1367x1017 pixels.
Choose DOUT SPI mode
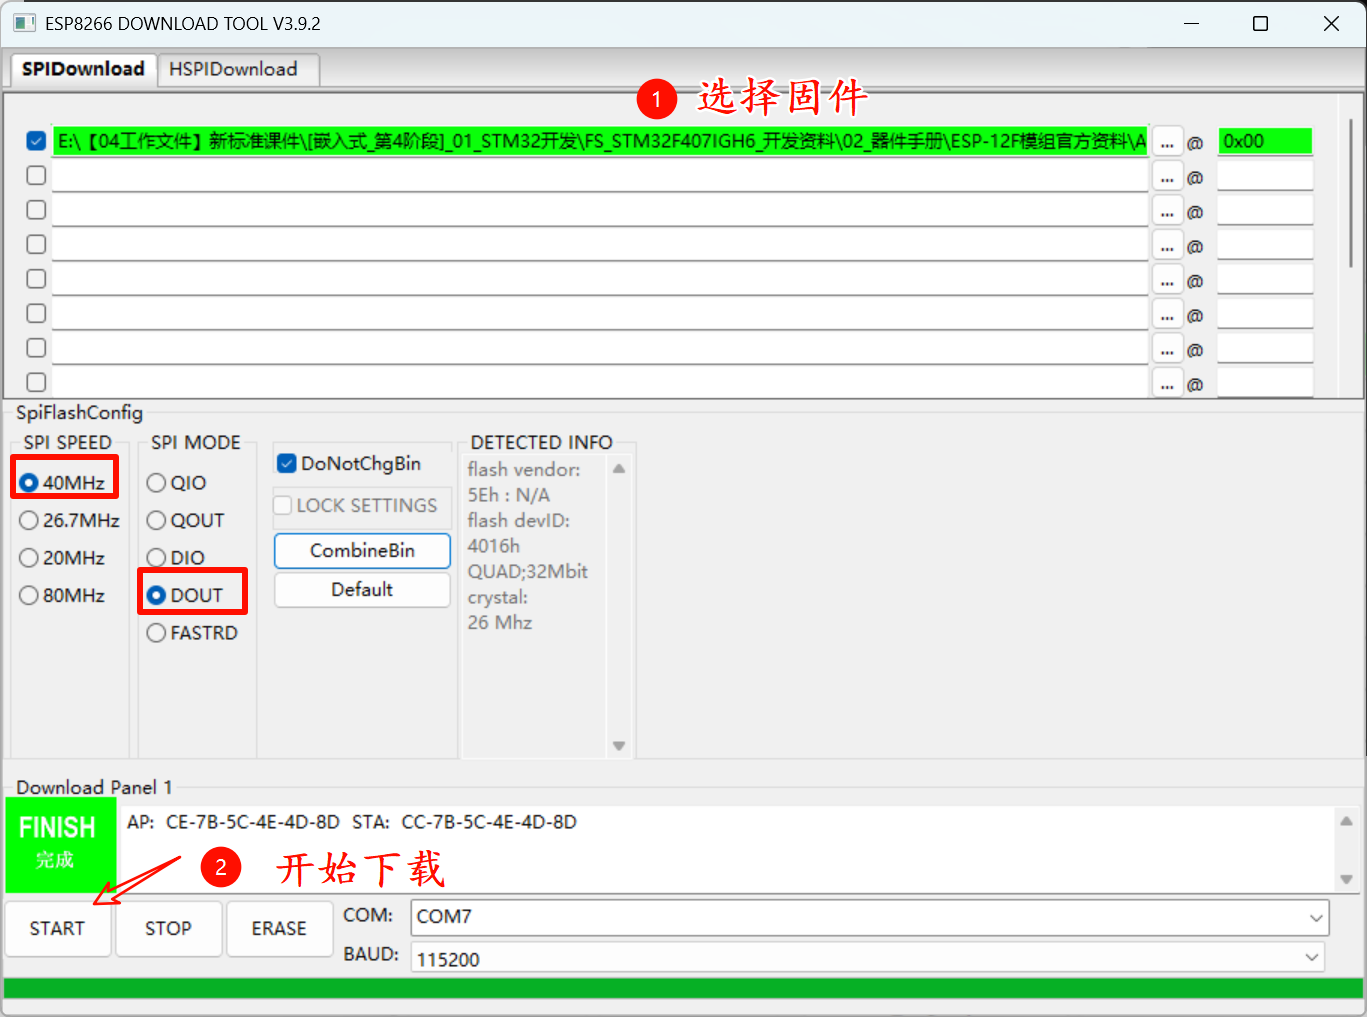click(185, 595)
